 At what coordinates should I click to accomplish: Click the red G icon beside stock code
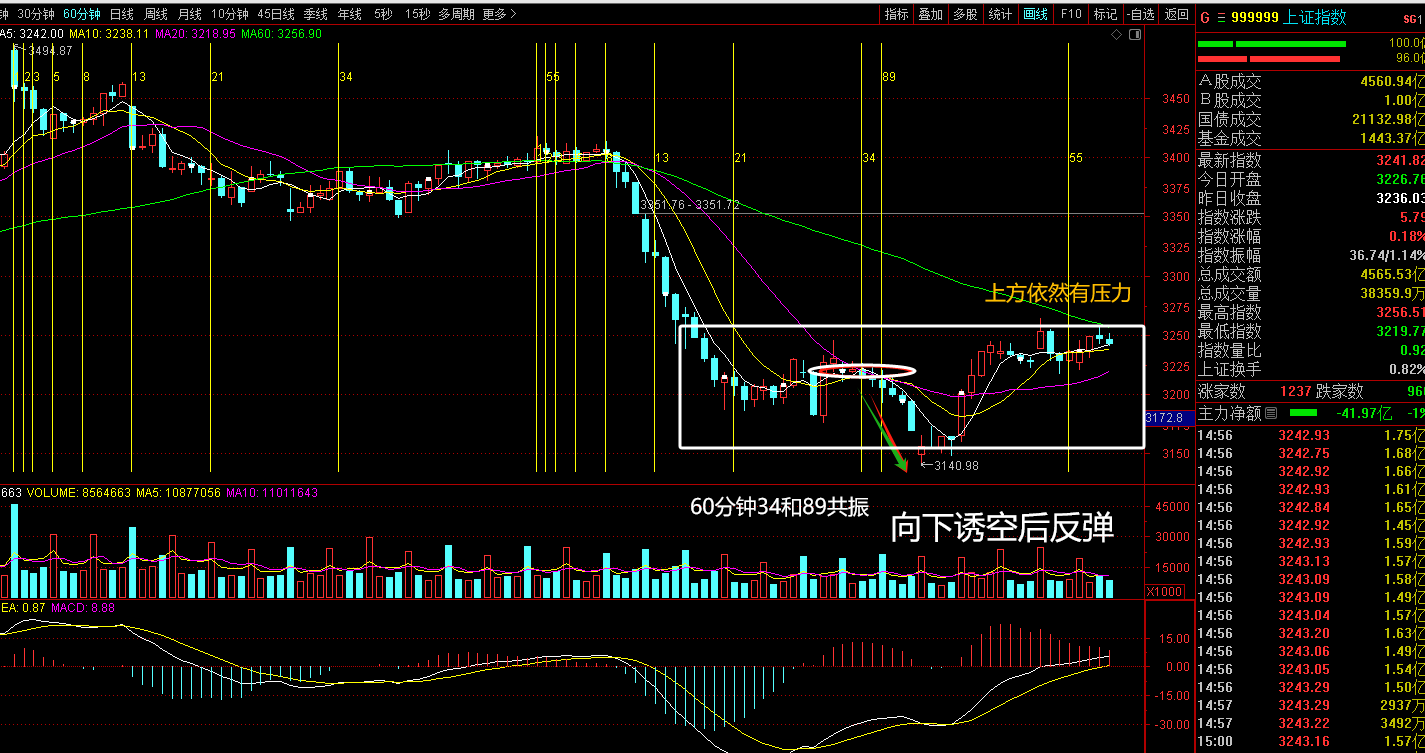click(1205, 17)
